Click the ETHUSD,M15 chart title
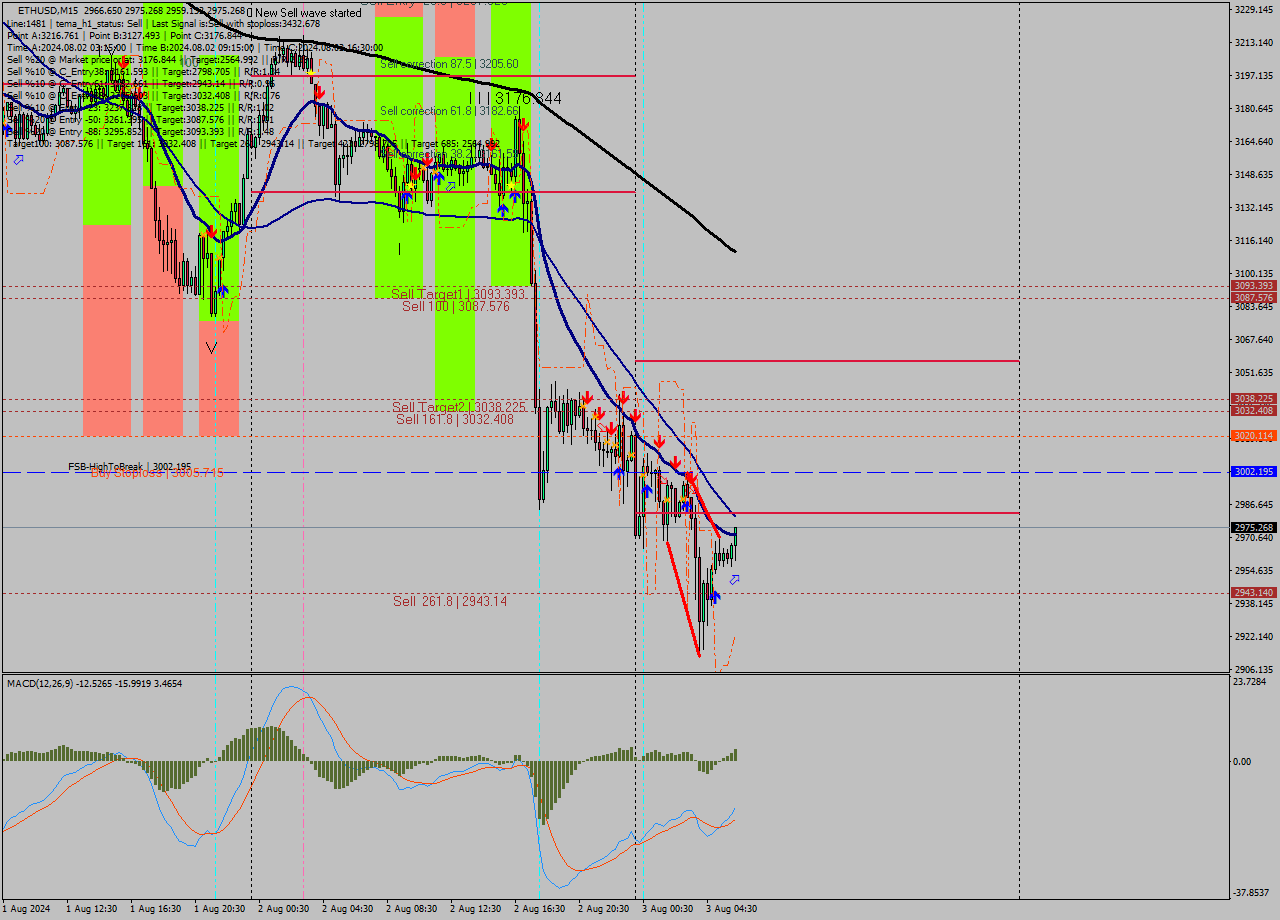This screenshot has width=1280, height=920. [50, 10]
